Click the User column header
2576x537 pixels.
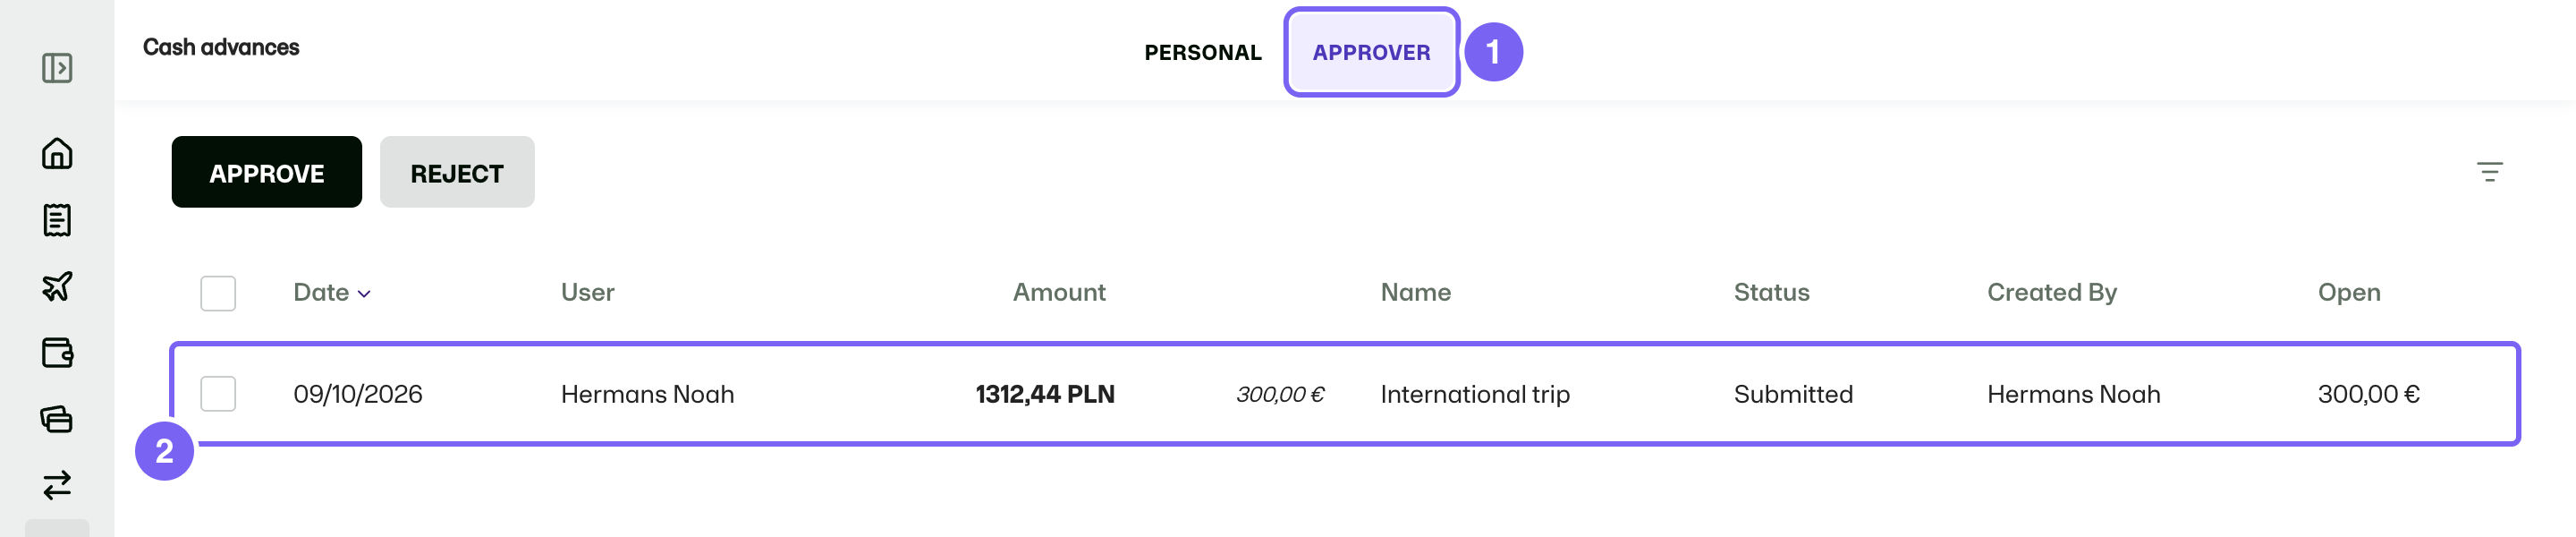587,293
